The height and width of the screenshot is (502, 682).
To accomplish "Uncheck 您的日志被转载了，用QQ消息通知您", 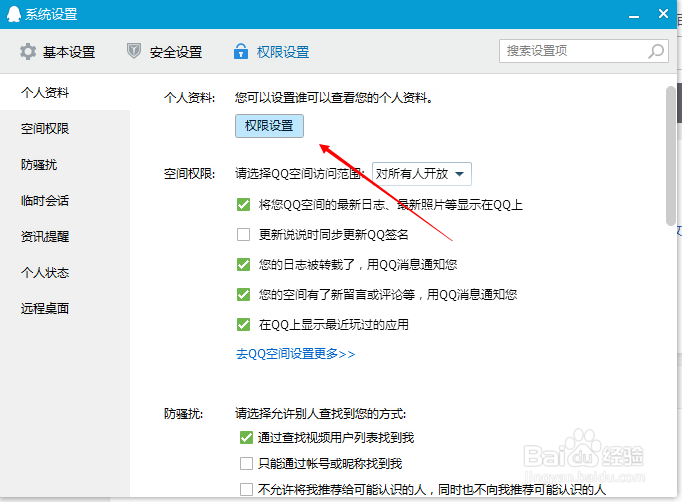I will click(x=243, y=264).
